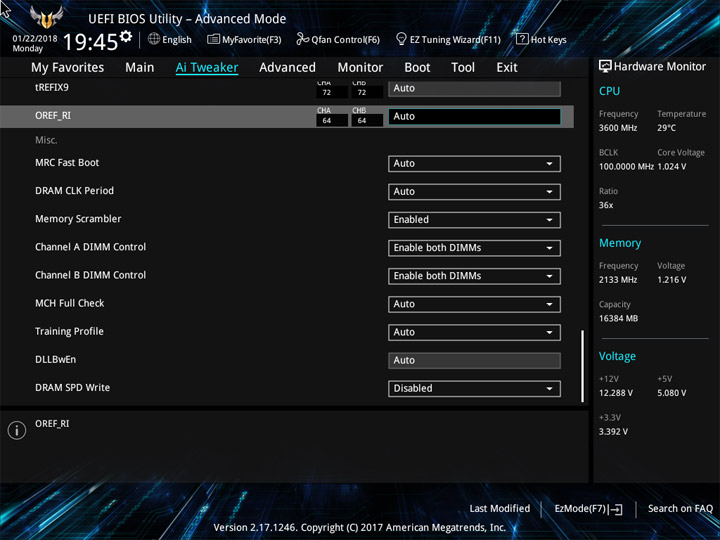Click the settings list scrollbar
This screenshot has height=540, width=720.
pos(583,366)
